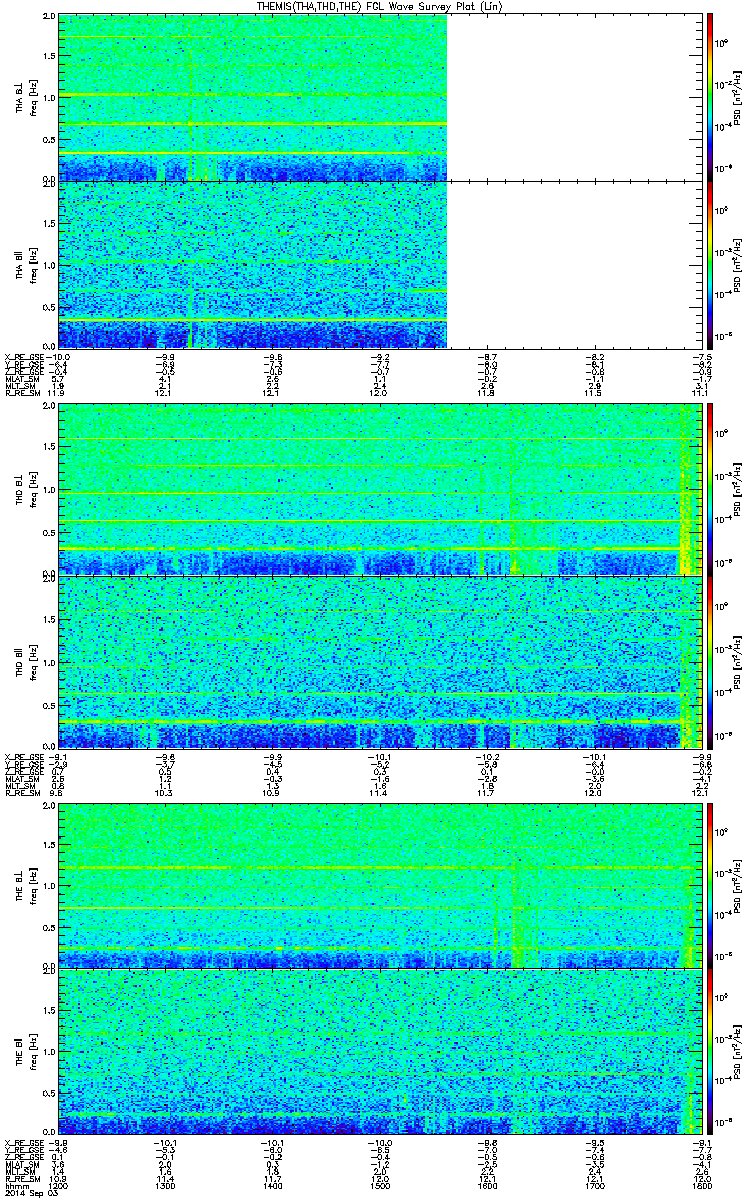Click the '0.5' frequency tick of the THE B-parallel panel
750x1200 pixels.
point(48,1093)
